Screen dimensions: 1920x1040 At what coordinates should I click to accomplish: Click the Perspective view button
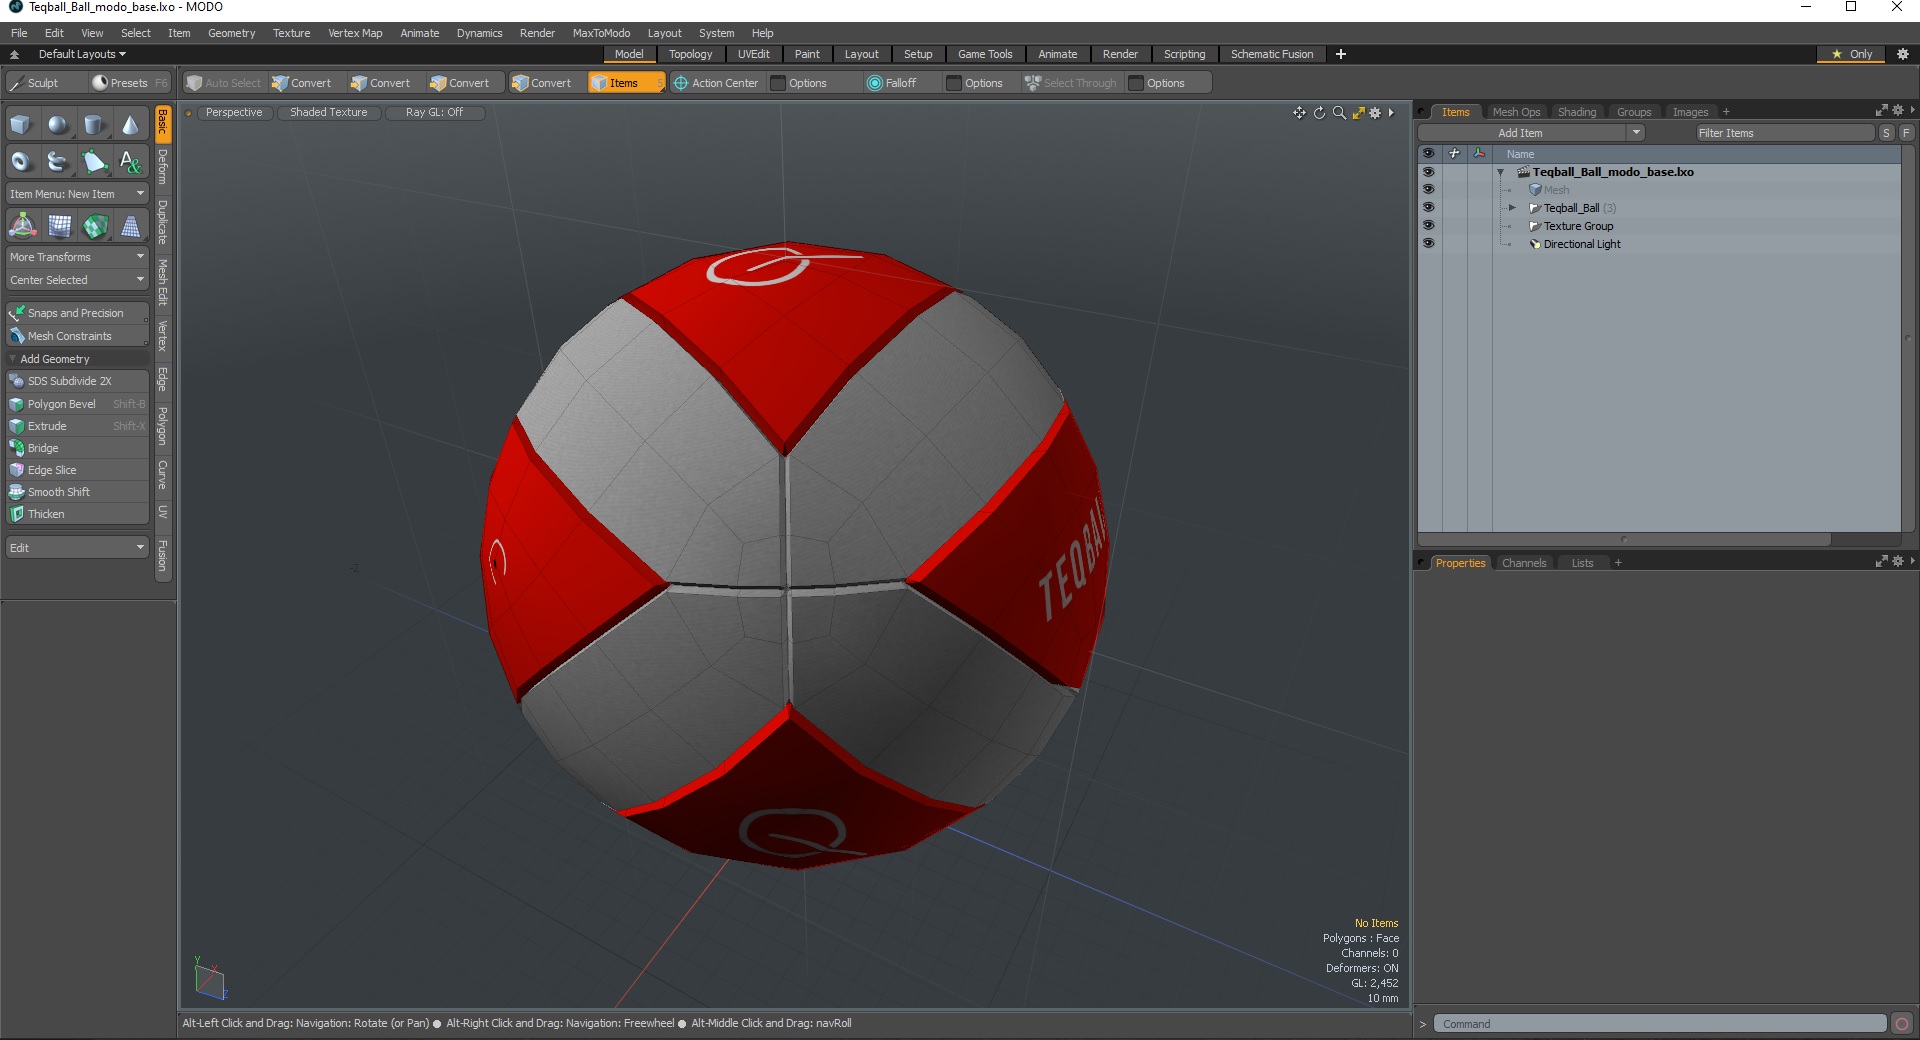coord(234,112)
